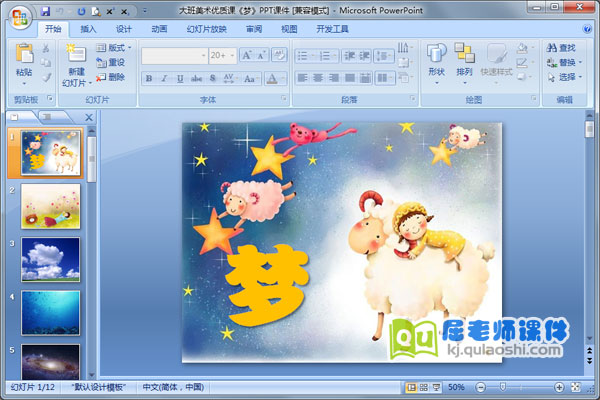Switch to Insert (插入) tab
The image size is (600, 400).
(88, 29)
